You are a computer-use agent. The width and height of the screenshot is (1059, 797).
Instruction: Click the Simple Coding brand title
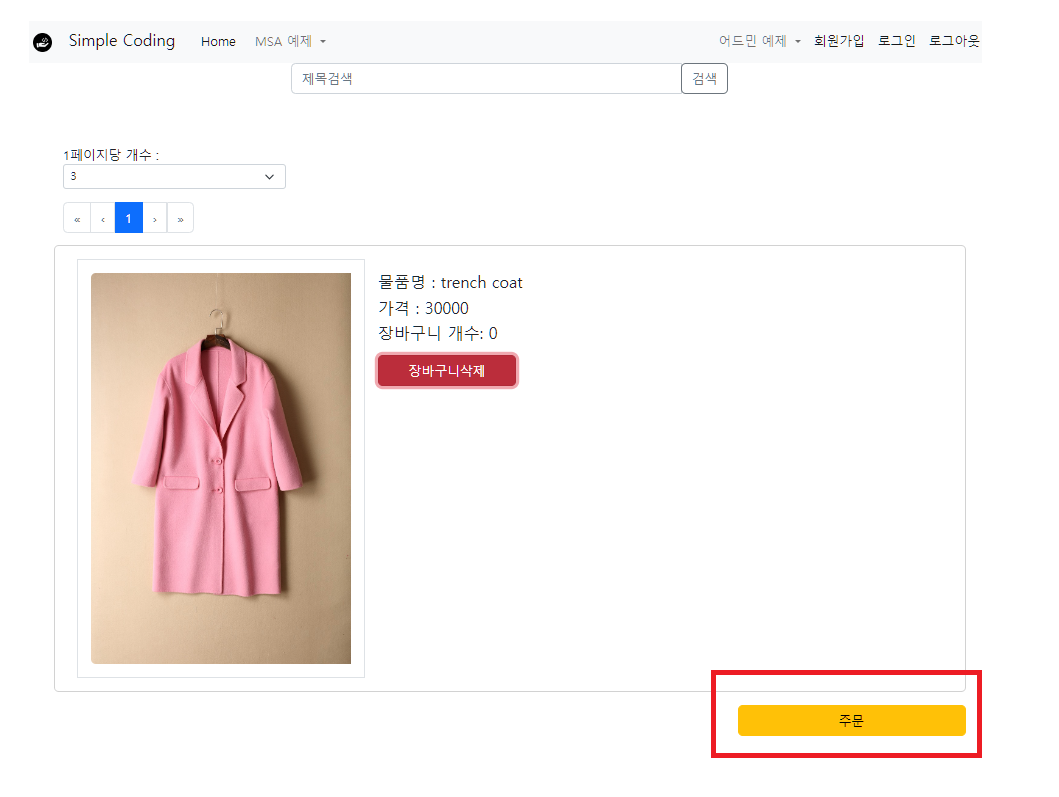[x=122, y=41]
